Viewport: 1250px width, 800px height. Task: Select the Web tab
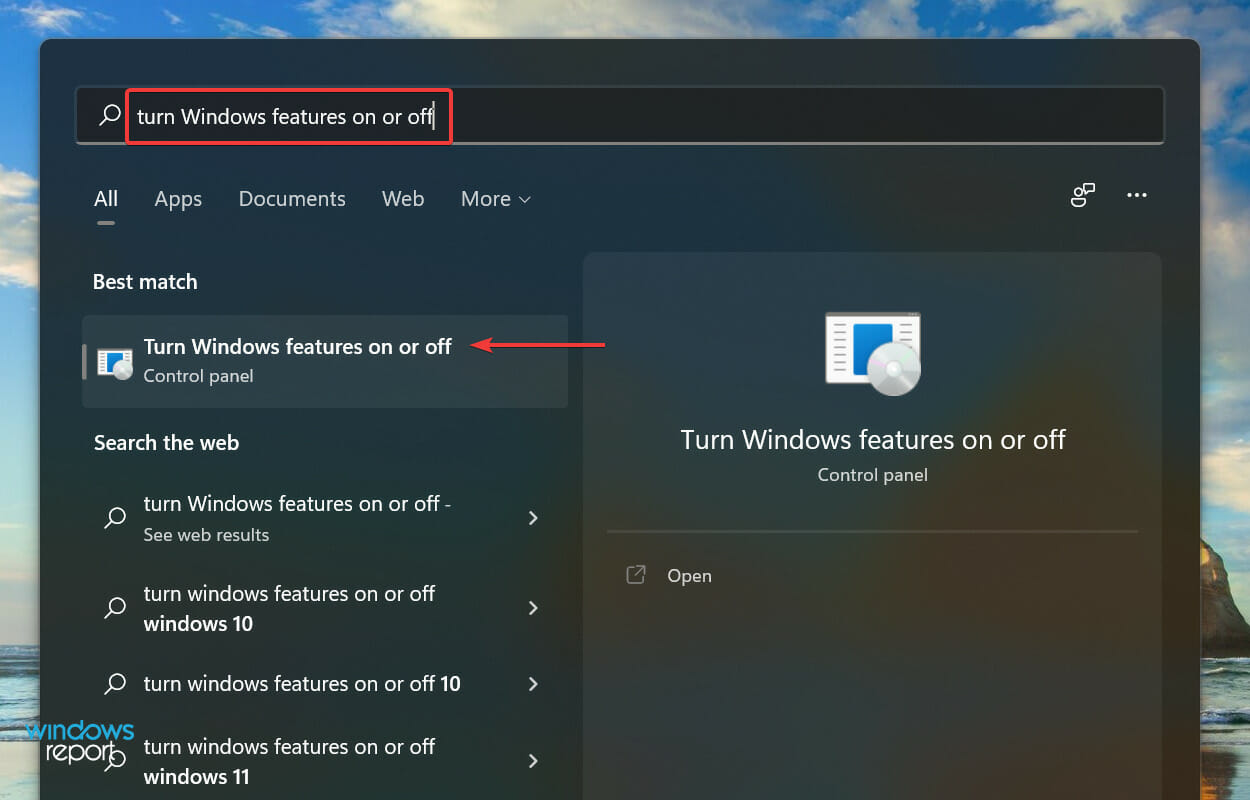(x=403, y=199)
